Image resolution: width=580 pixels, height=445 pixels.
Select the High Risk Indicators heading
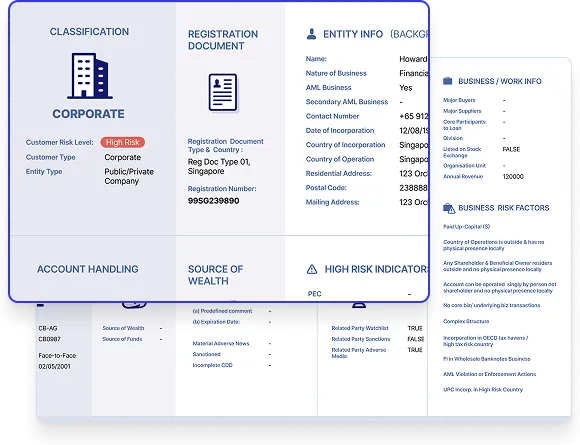tap(376, 269)
